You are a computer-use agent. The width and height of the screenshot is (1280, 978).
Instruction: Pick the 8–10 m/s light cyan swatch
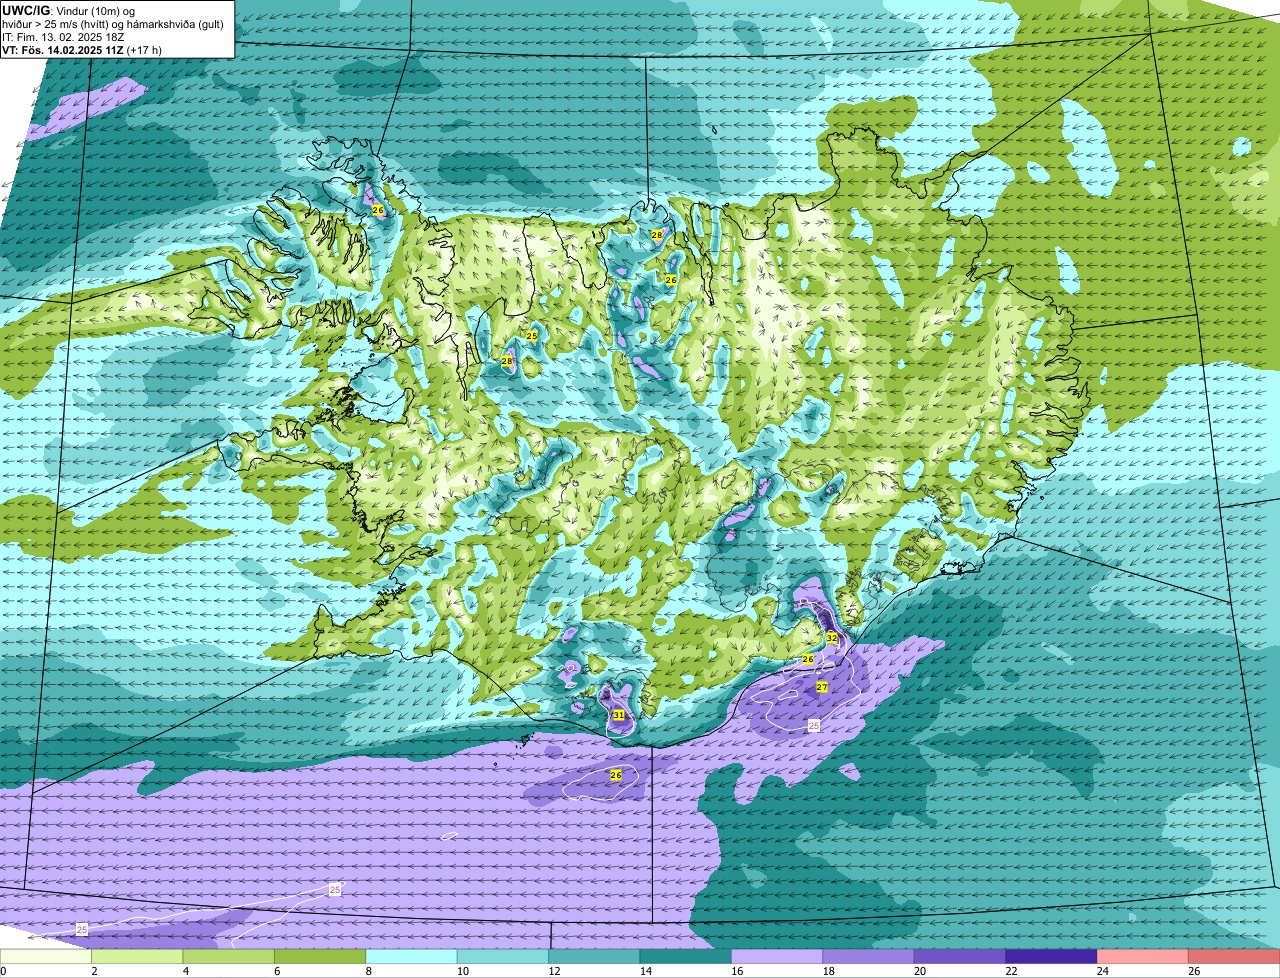[411, 956]
